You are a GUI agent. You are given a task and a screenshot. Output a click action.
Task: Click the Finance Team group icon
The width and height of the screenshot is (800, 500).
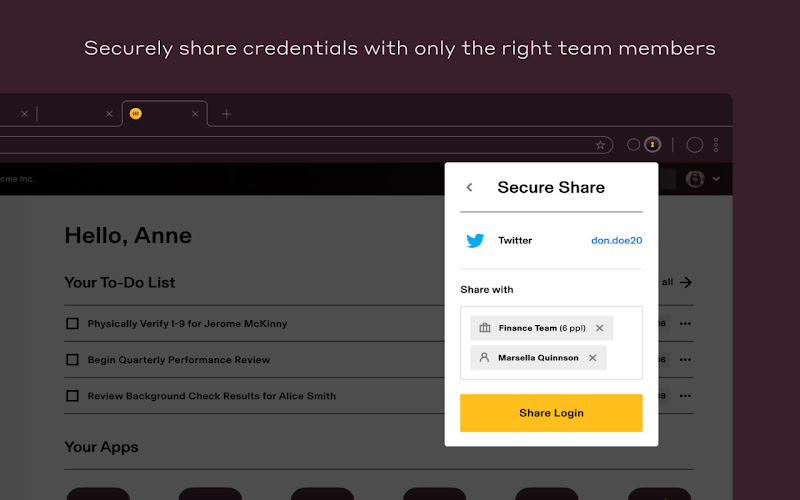pyautogui.click(x=485, y=328)
